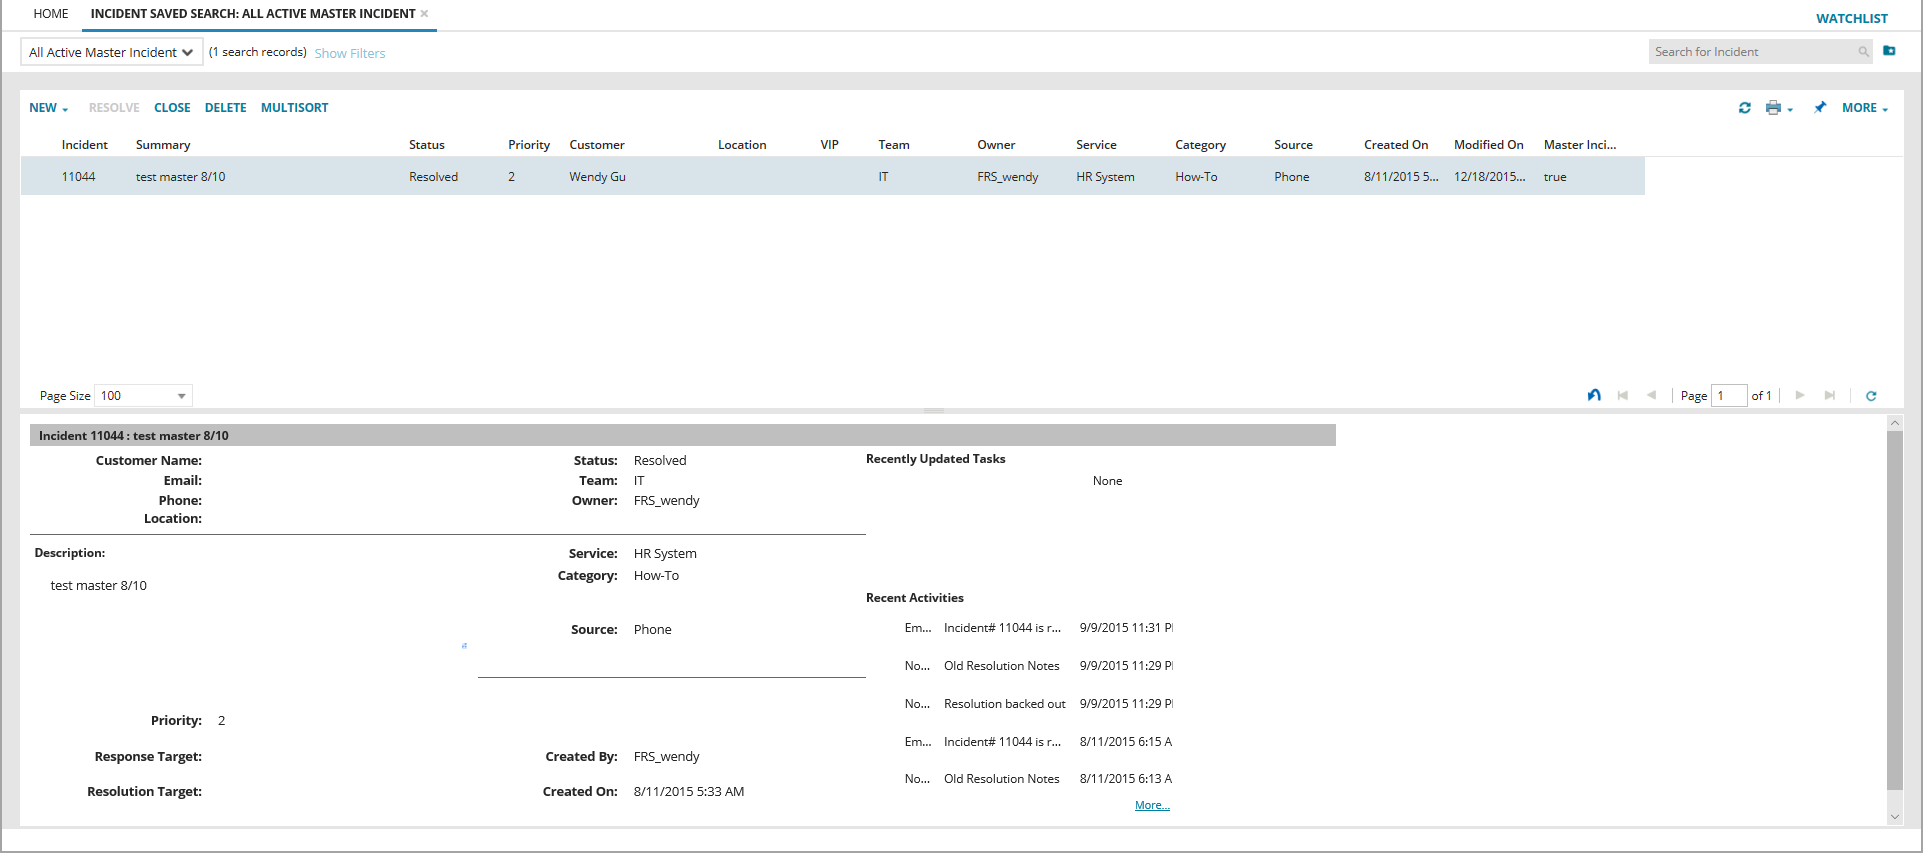This screenshot has width=1923, height=853.
Task: Open the WATCHLIST link
Action: point(1851,18)
